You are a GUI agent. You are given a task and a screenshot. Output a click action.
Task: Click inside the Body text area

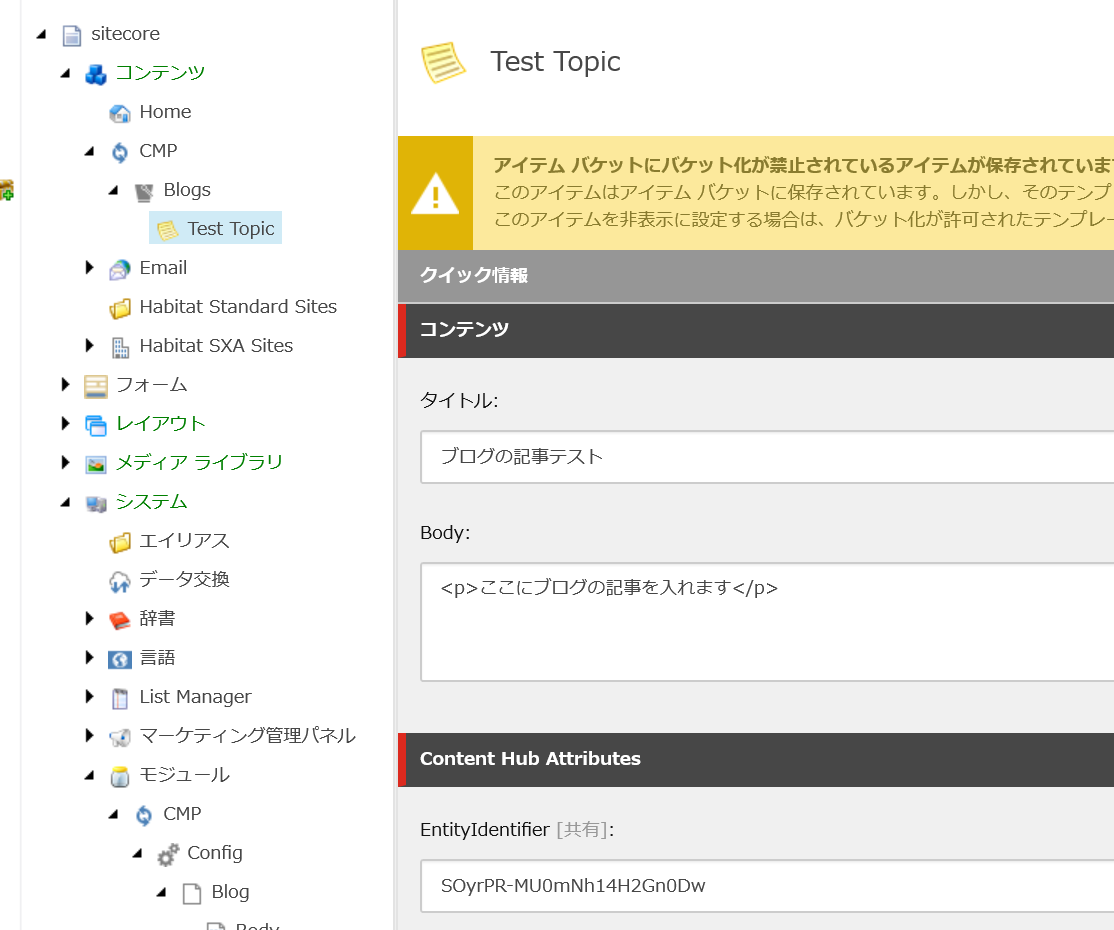767,622
